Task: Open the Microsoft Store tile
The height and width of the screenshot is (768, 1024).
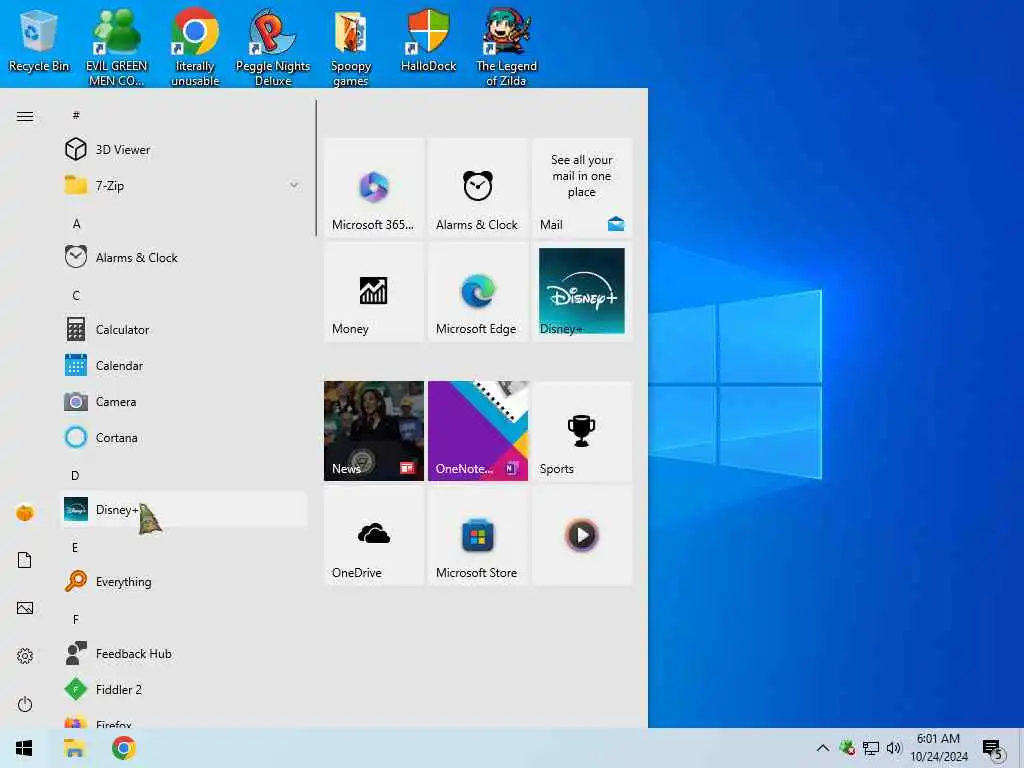Action: (x=478, y=536)
